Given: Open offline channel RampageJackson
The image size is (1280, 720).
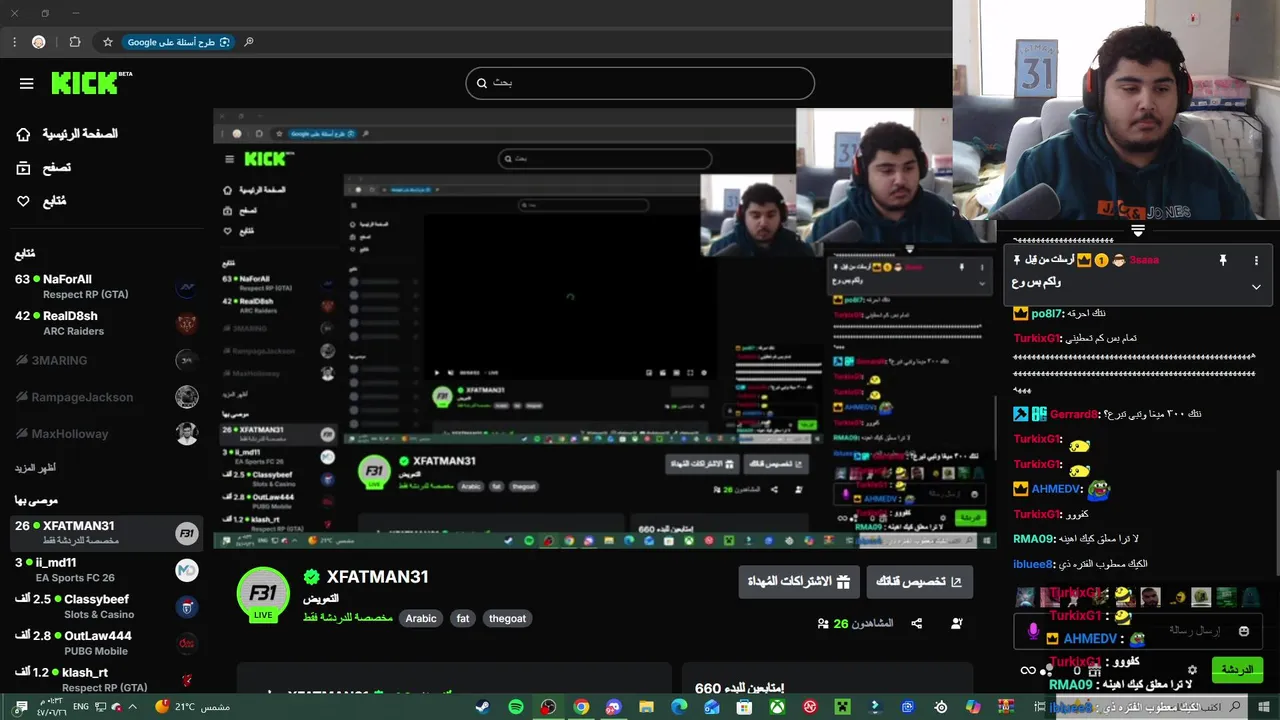Looking at the screenshot, I should pyautogui.click(x=106, y=397).
